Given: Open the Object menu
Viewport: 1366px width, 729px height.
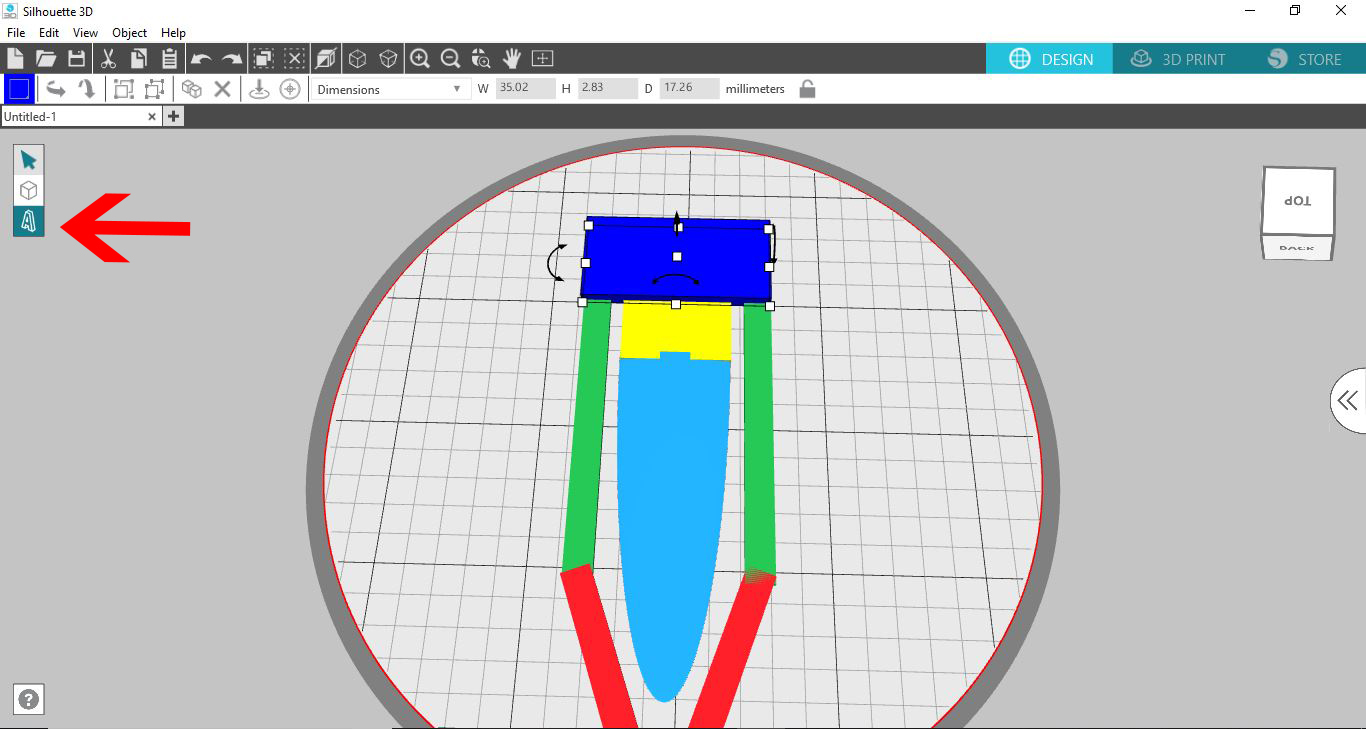Looking at the screenshot, I should tap(130, 33).
